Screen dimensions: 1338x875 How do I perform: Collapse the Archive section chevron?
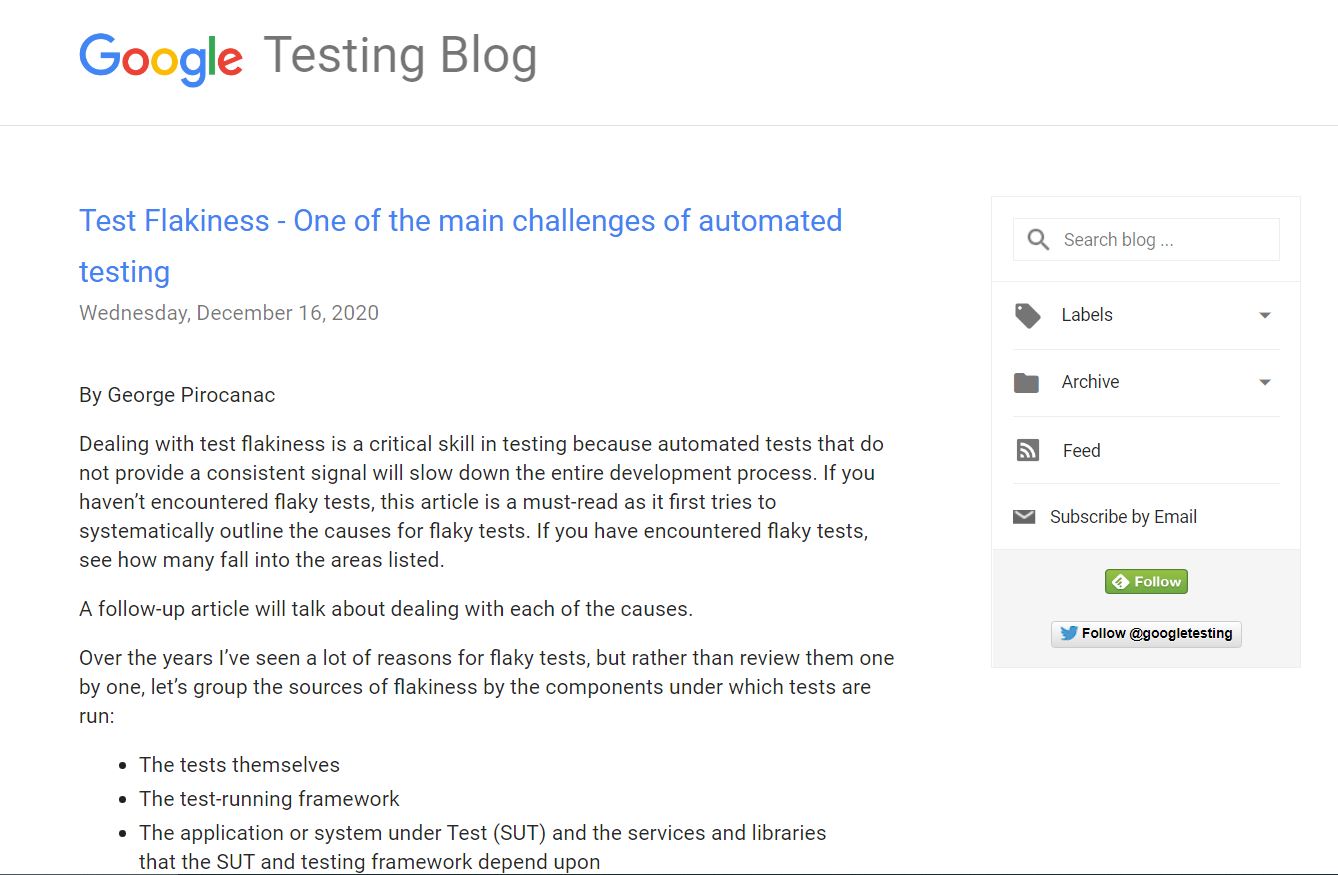1265,382
